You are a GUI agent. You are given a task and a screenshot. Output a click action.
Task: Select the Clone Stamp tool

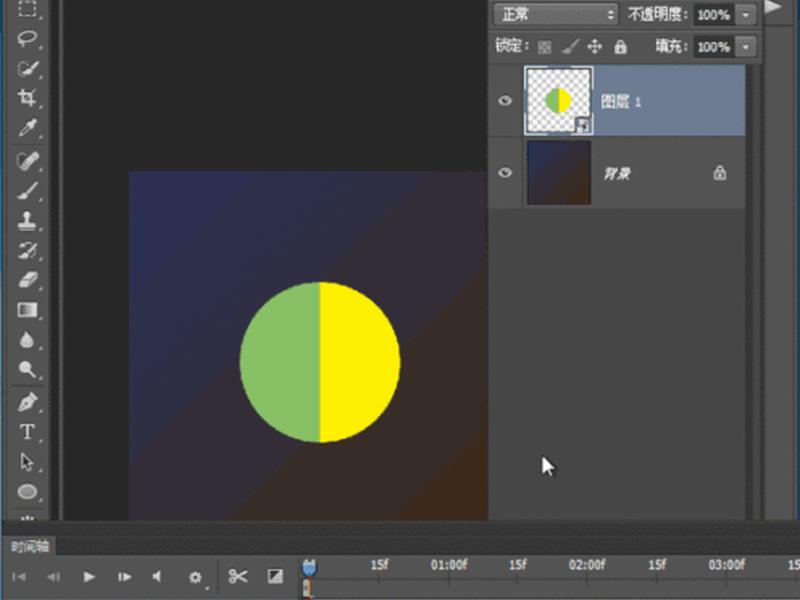[27, 220]
